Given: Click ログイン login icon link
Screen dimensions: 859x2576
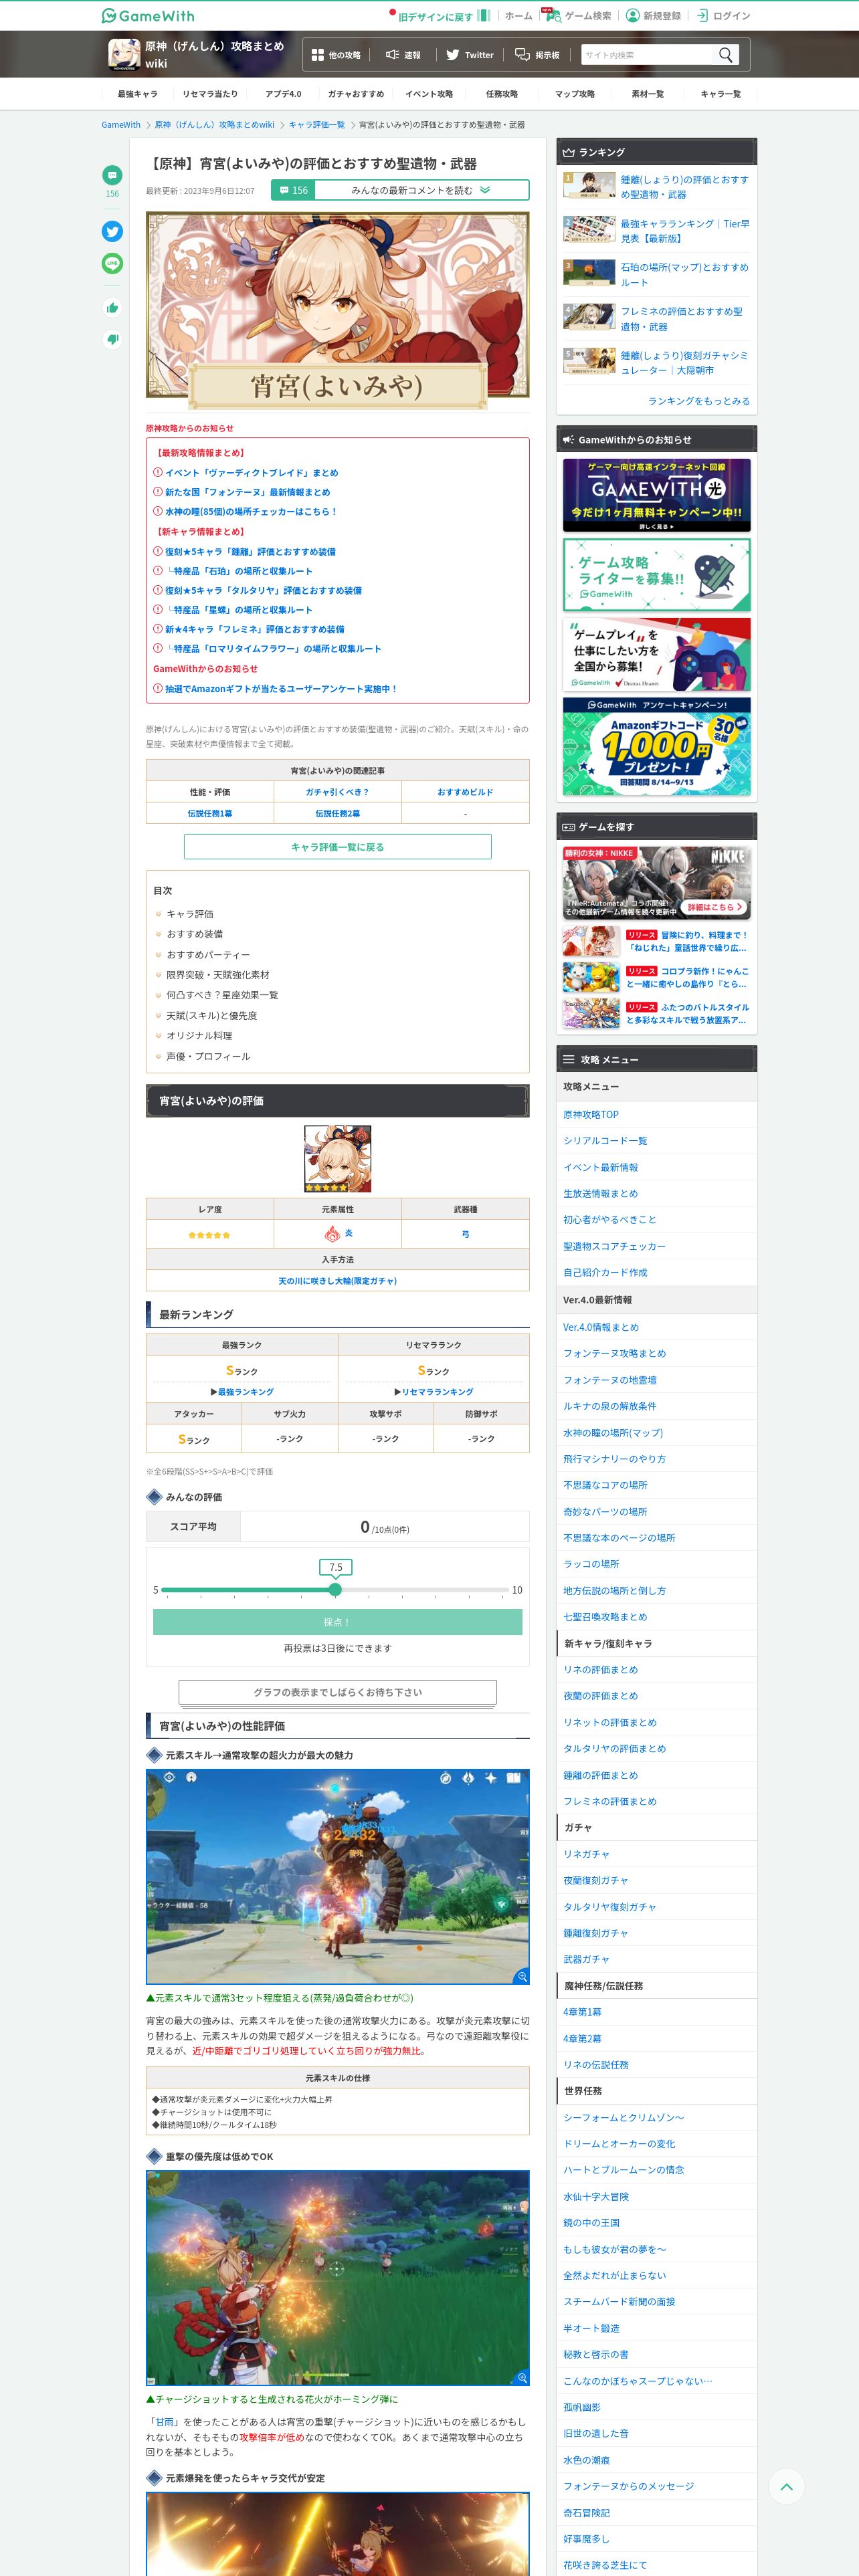Looking at the screenshot, I should click(x=723, y=15).
